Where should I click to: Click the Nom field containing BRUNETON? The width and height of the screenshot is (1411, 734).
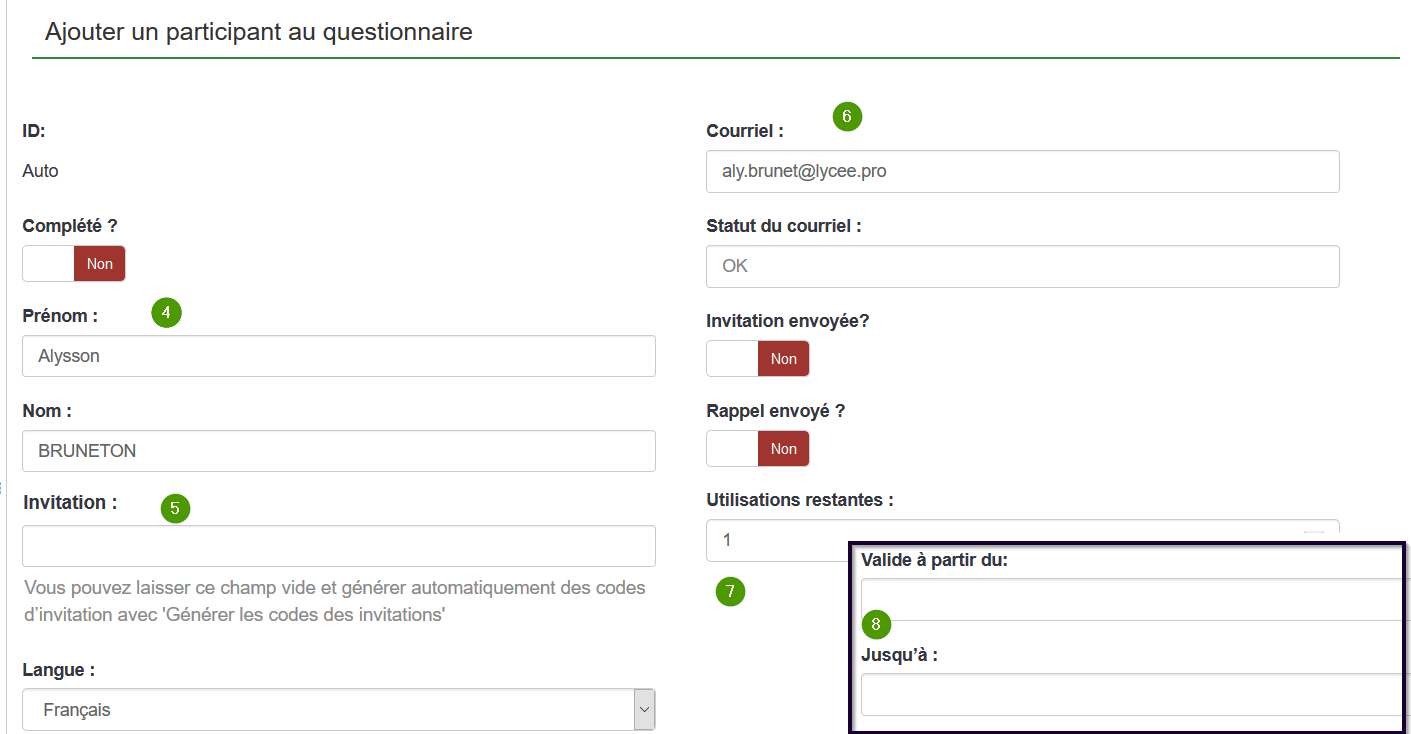(339, 451)
